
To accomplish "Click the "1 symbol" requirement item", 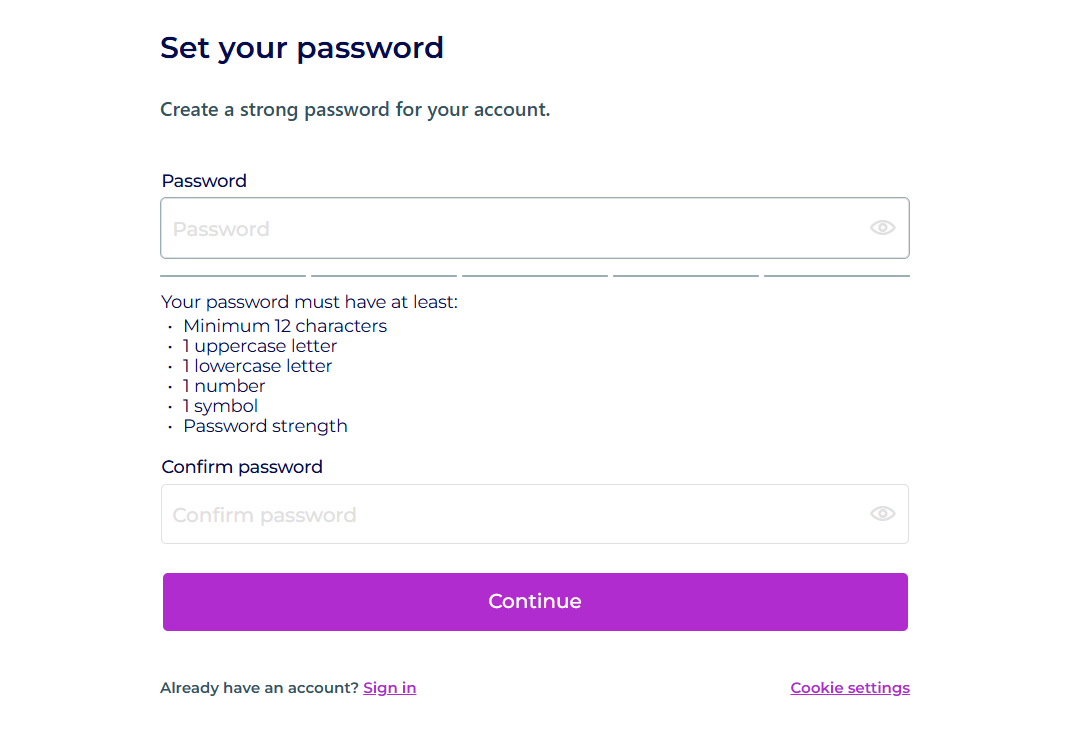I will tap(220, 406).
